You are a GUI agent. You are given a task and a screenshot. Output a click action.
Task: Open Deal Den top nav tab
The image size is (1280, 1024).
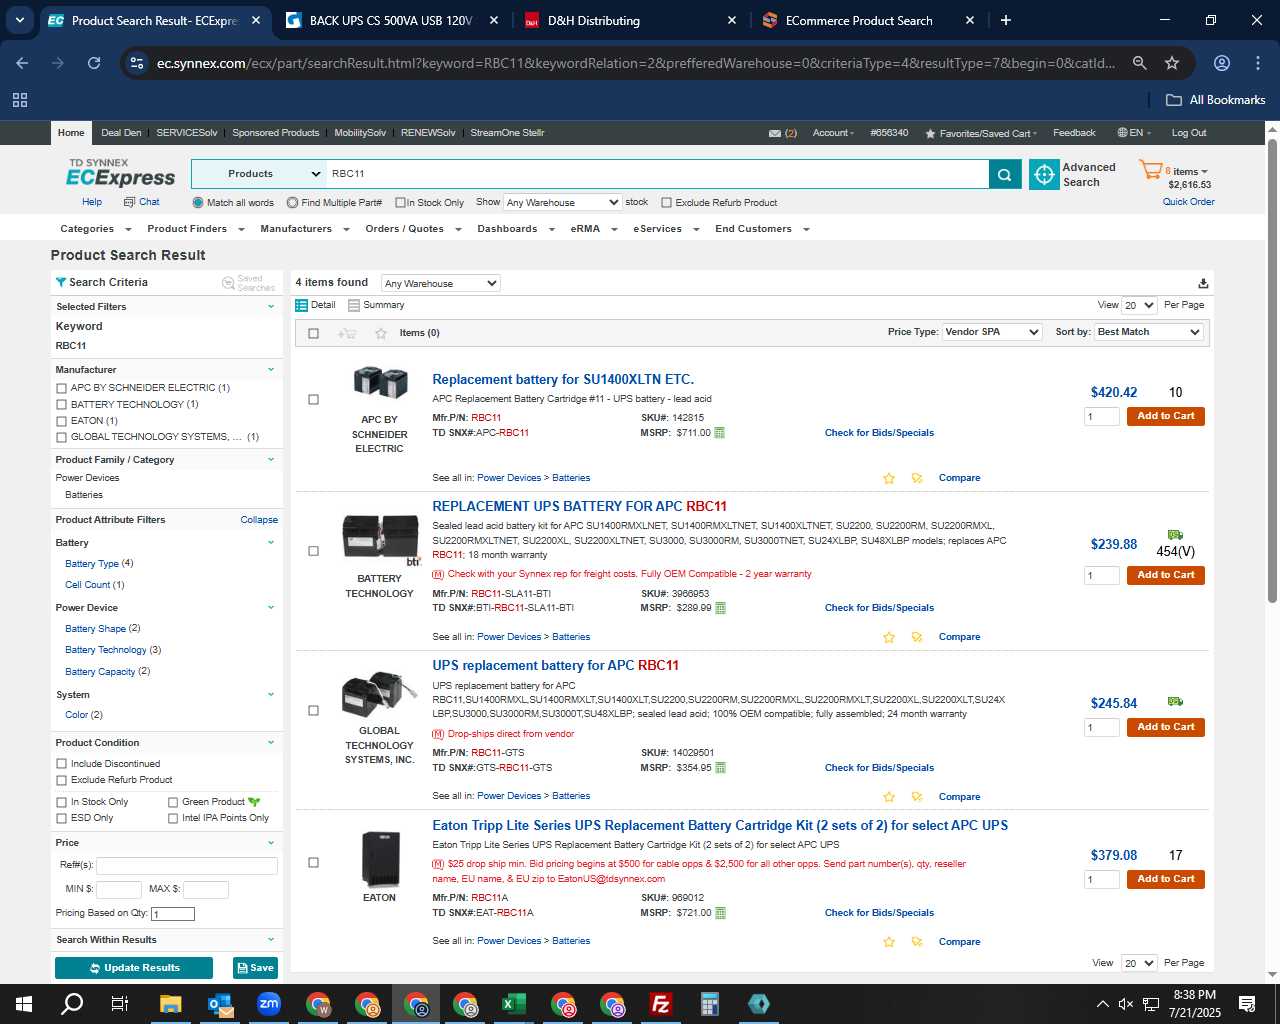tap(121, 133)
